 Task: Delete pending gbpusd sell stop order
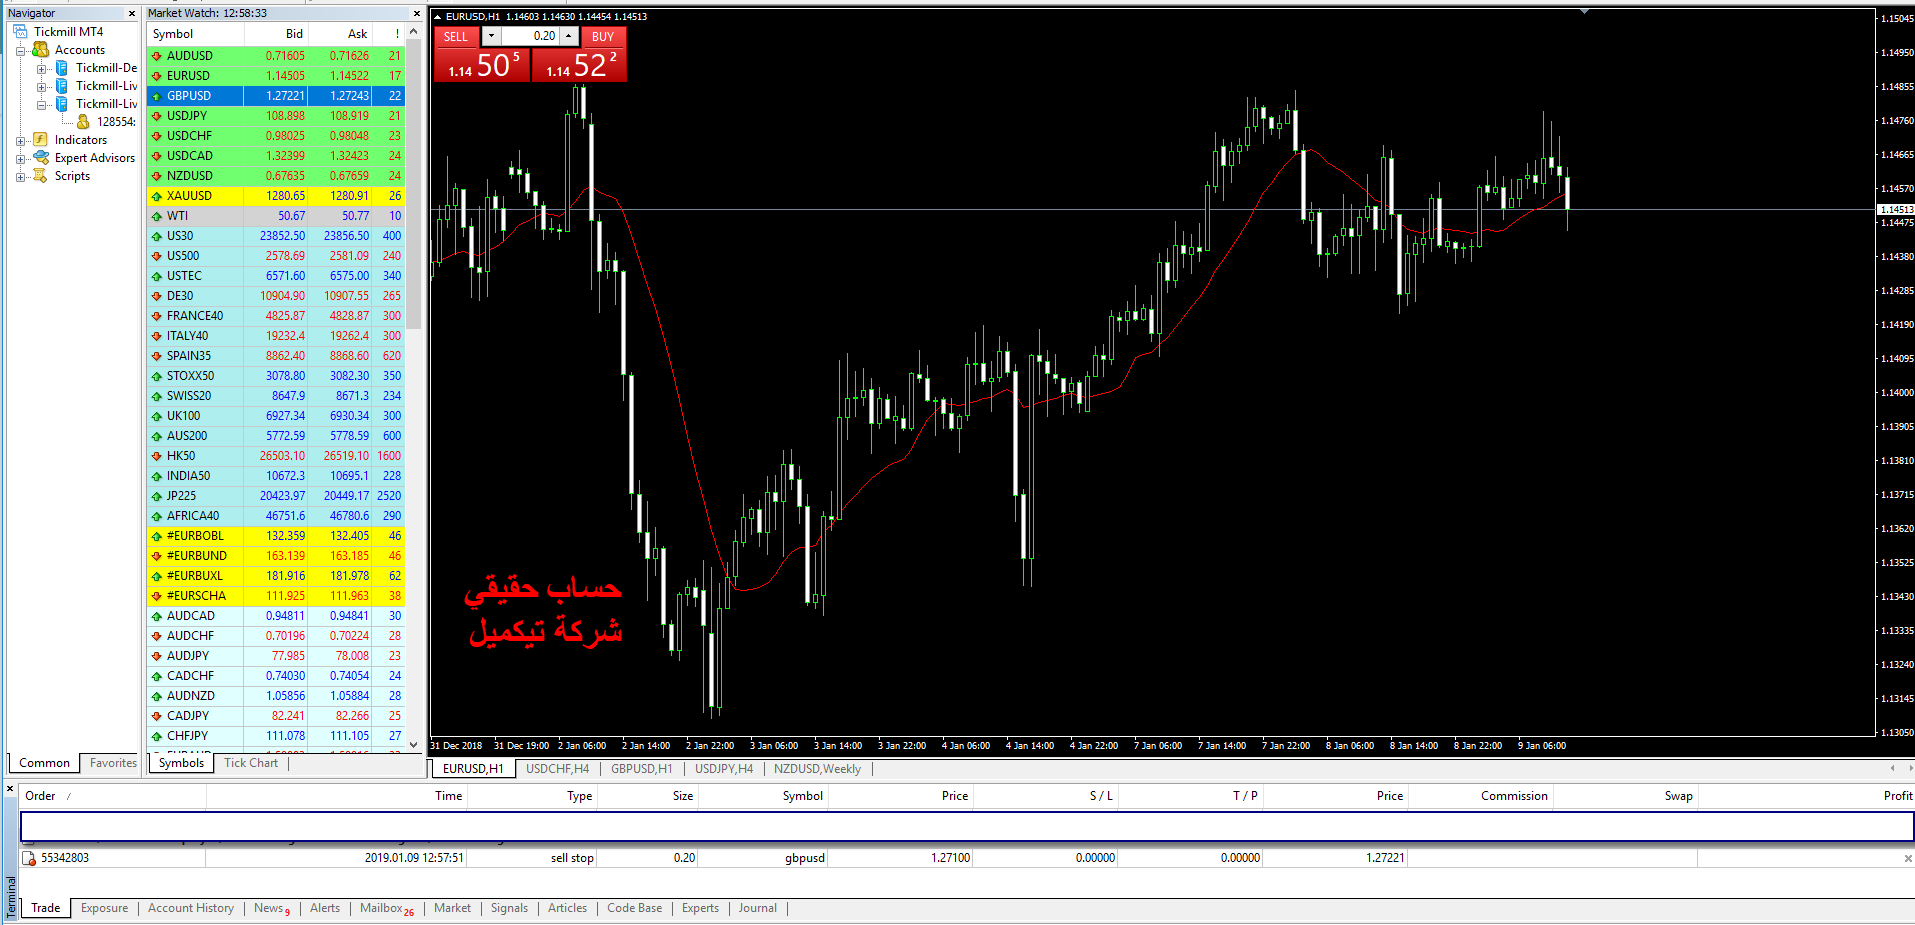pyautogui.click(x=1907, y=858)
